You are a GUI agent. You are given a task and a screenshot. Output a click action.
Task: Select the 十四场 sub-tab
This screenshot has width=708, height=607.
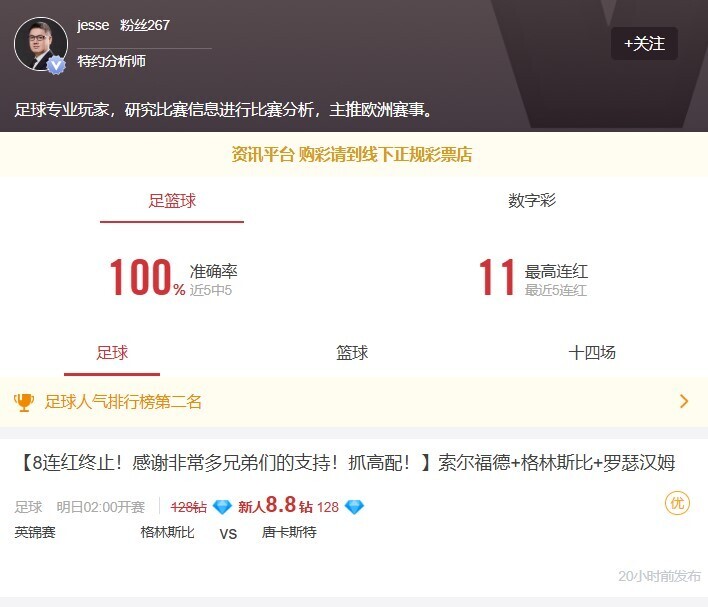592,353
